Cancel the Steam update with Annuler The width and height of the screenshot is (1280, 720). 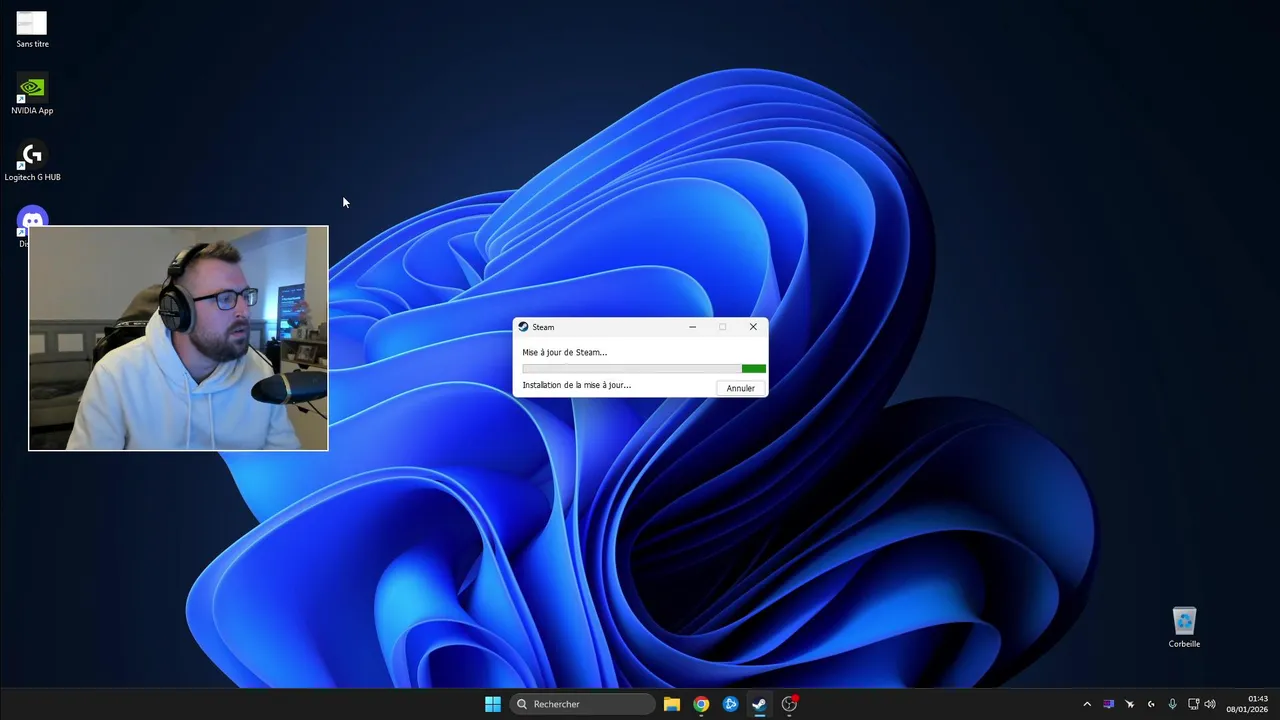pos(740,388)
